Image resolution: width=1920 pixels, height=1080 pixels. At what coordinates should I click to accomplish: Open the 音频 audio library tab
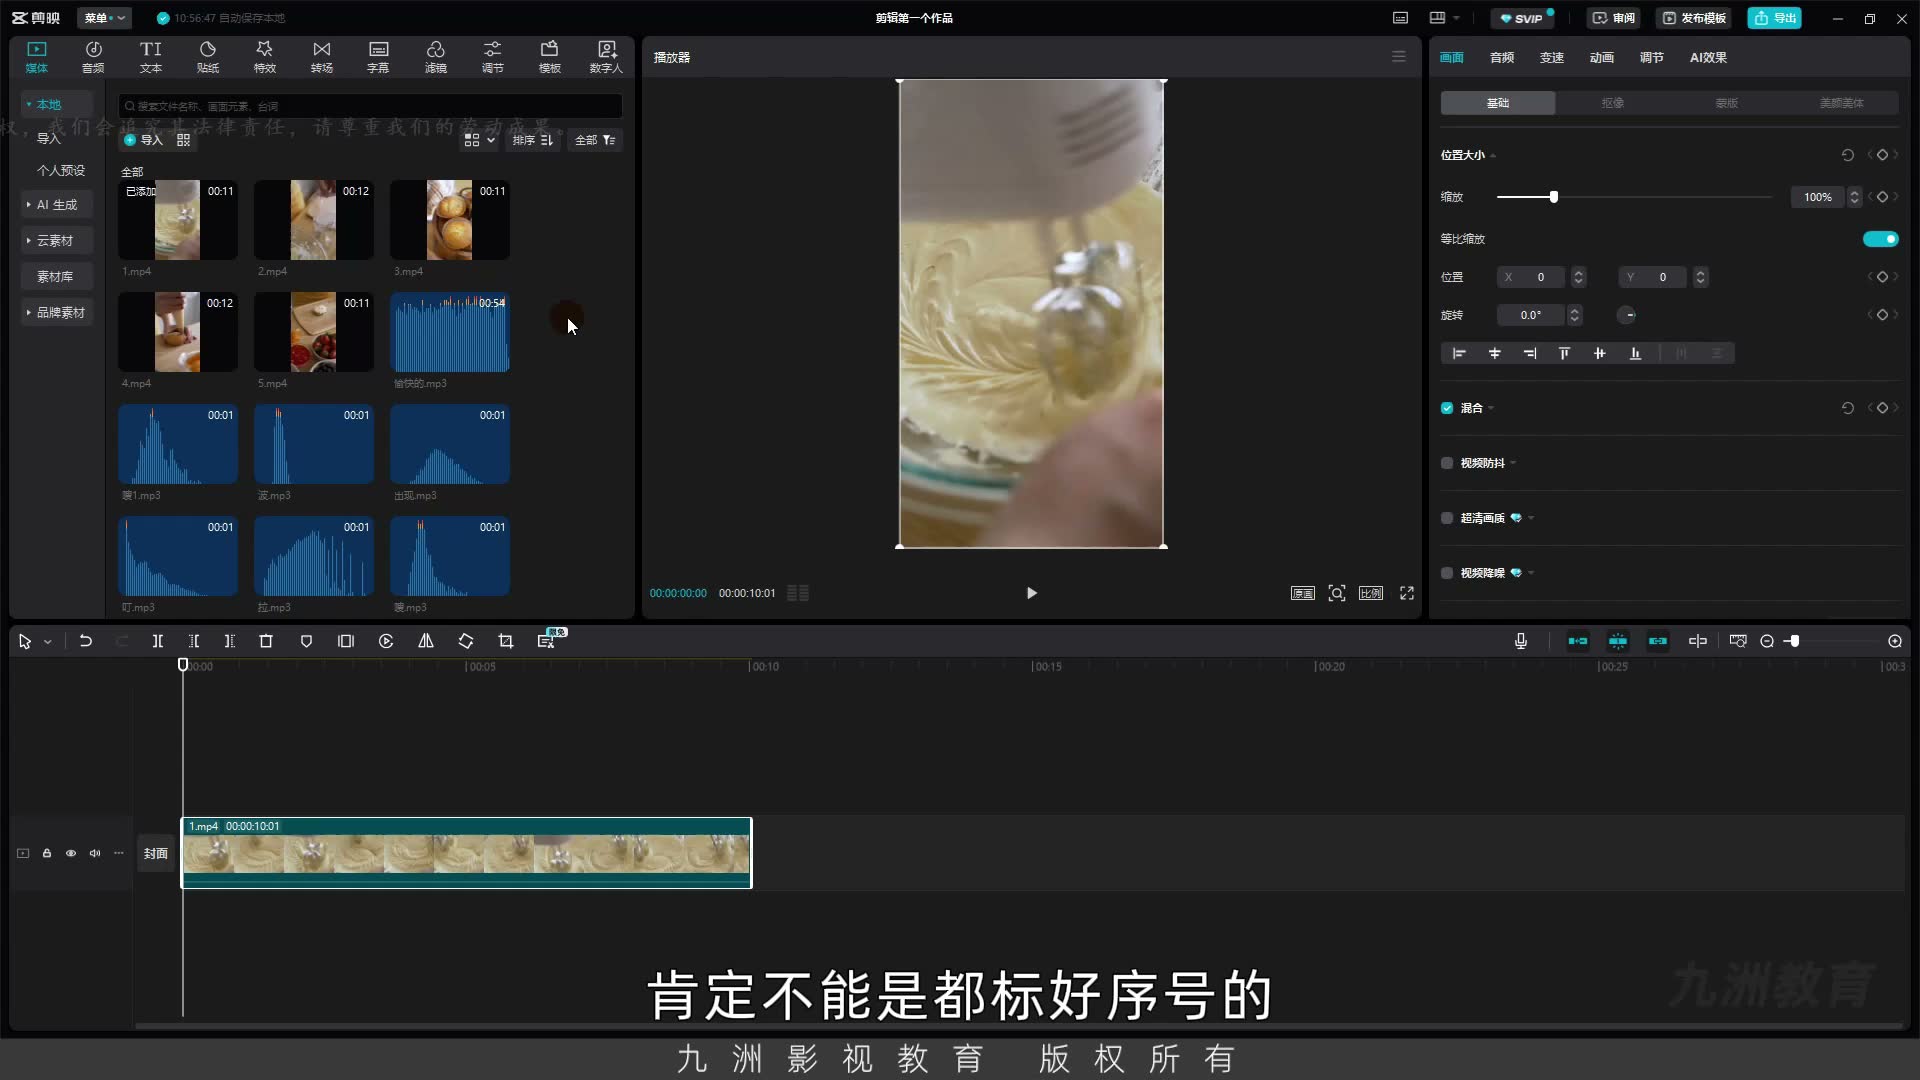[x=93, y=57]
